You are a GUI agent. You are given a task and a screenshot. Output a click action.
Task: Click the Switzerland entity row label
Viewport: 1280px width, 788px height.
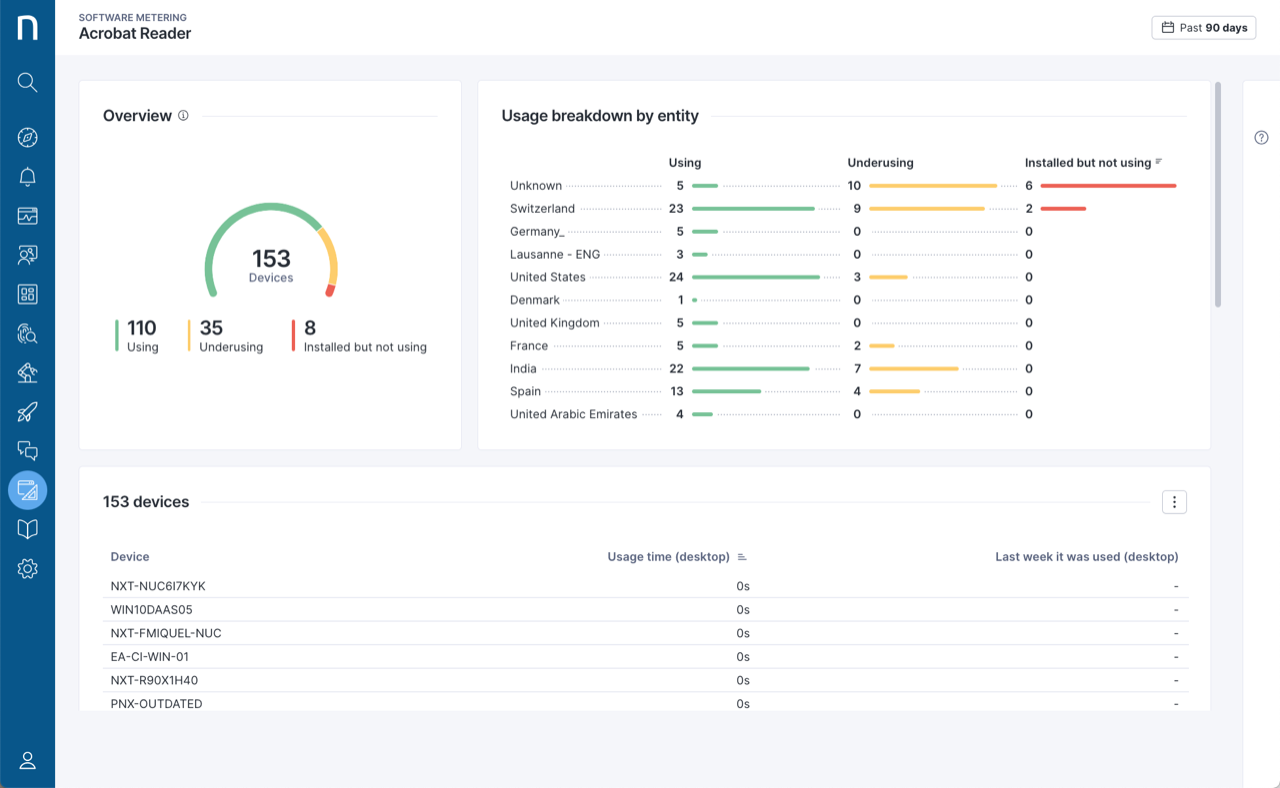click(542, 209)
